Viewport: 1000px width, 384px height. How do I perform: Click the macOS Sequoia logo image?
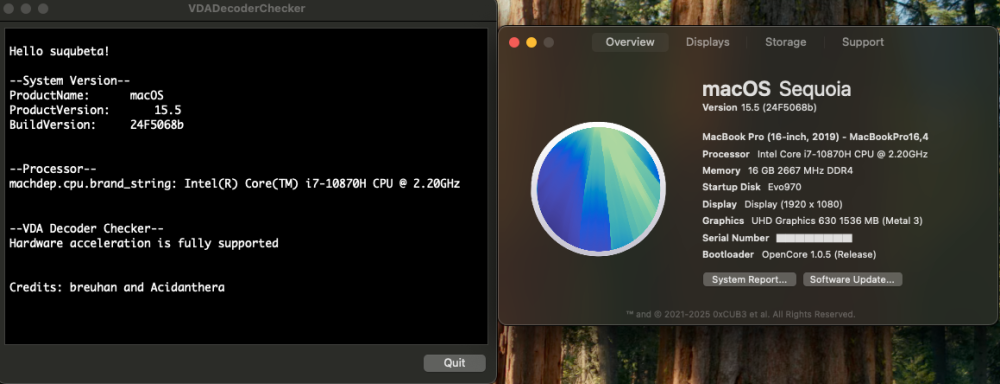click(x=598, y=189)
